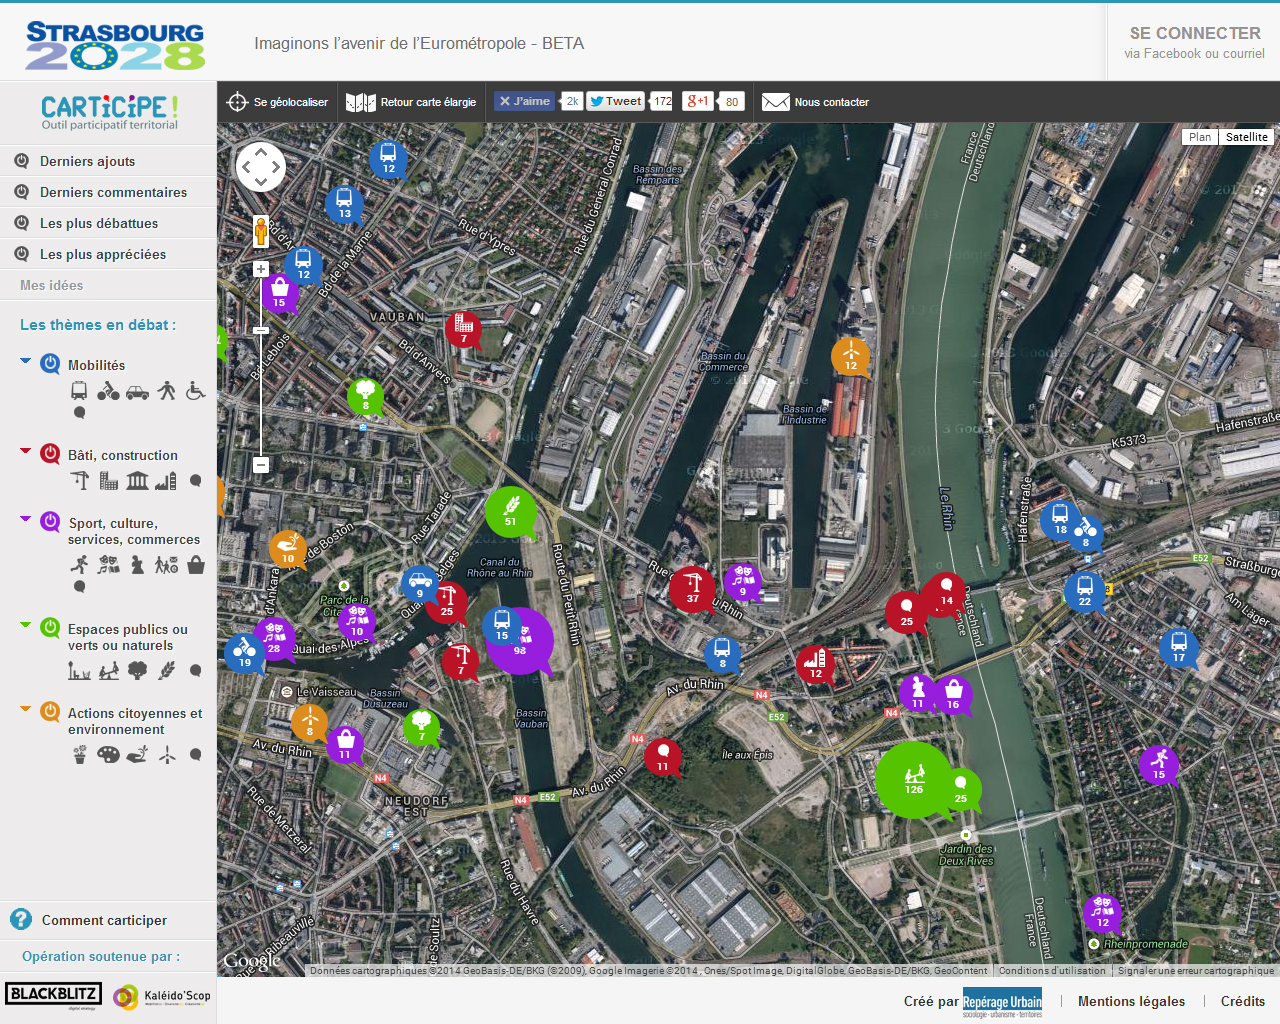This screenshot has width=1280, height=1024.
Task: Click the map zoom-out minus button
Action: tap(261, 464)
